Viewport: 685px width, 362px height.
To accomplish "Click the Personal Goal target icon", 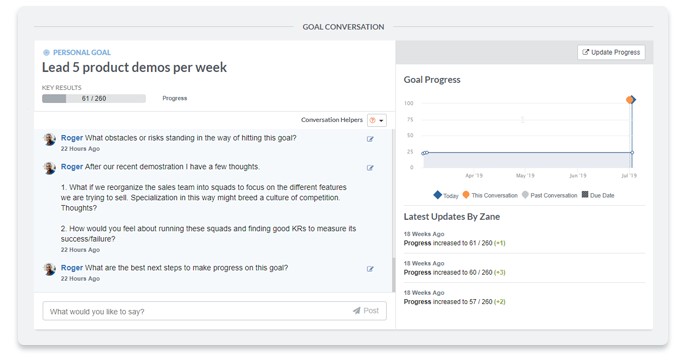I will [x=46, y=53].
